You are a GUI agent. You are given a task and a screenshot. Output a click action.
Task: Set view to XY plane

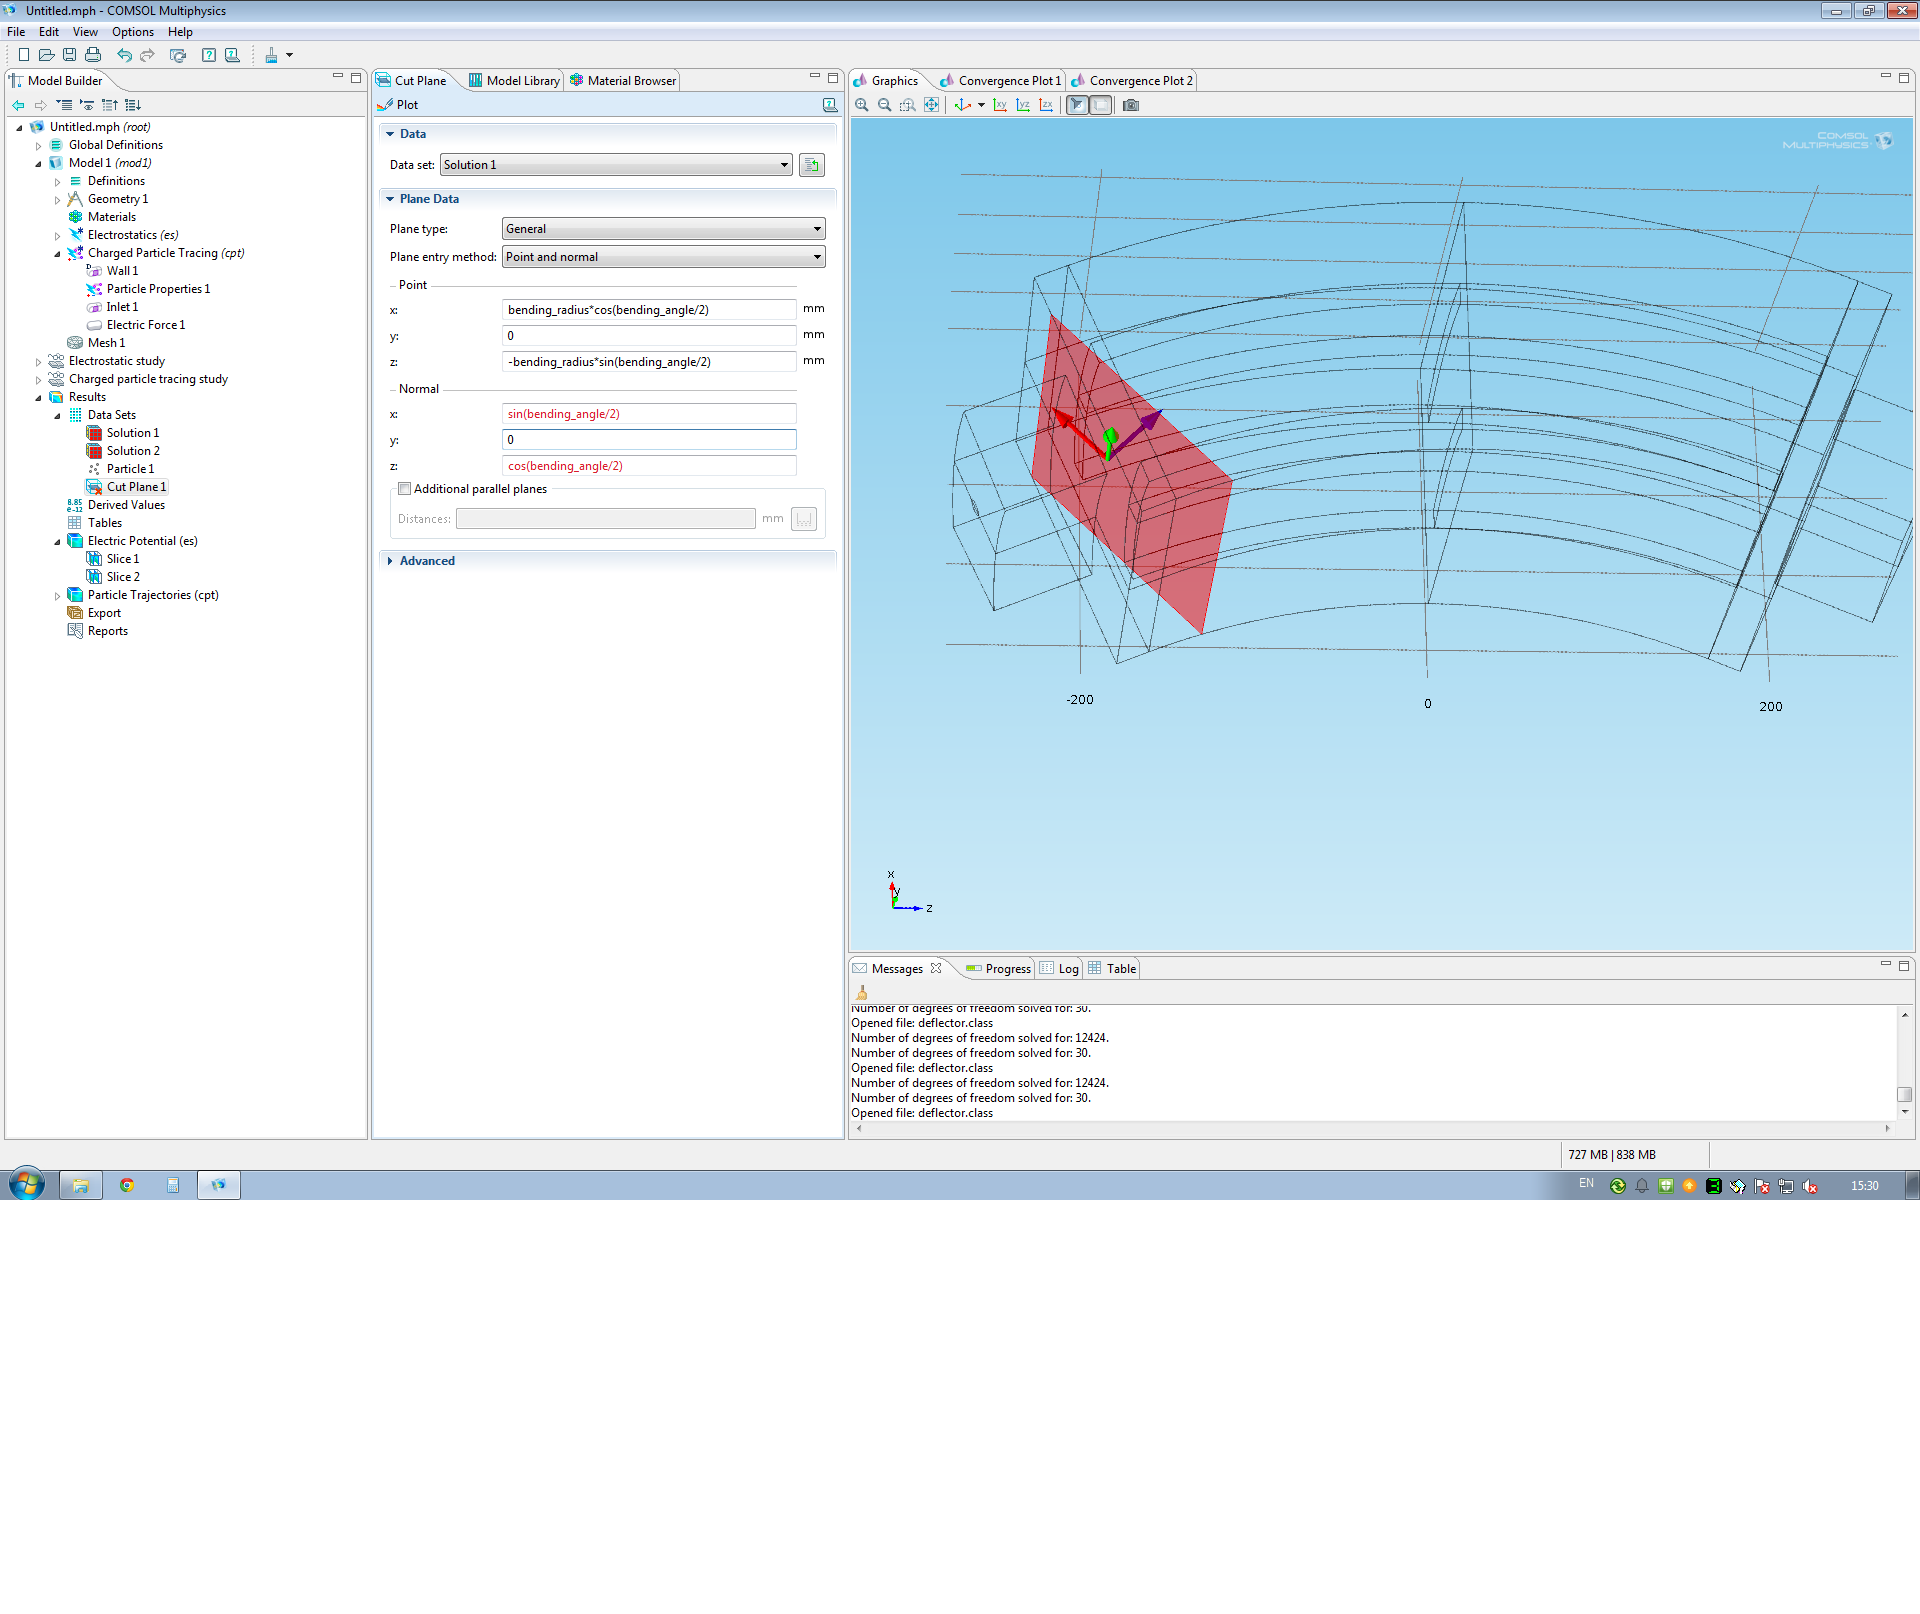tap(1000, 105)
